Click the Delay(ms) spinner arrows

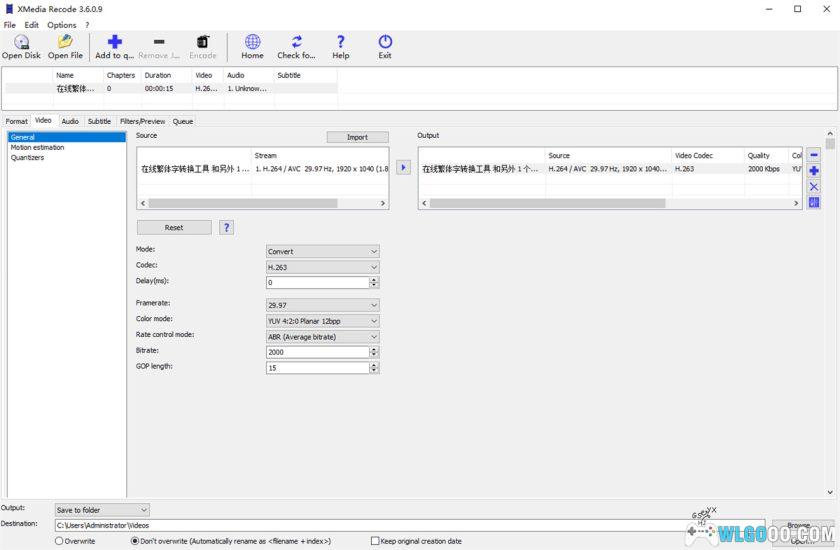tap(374, 282)
